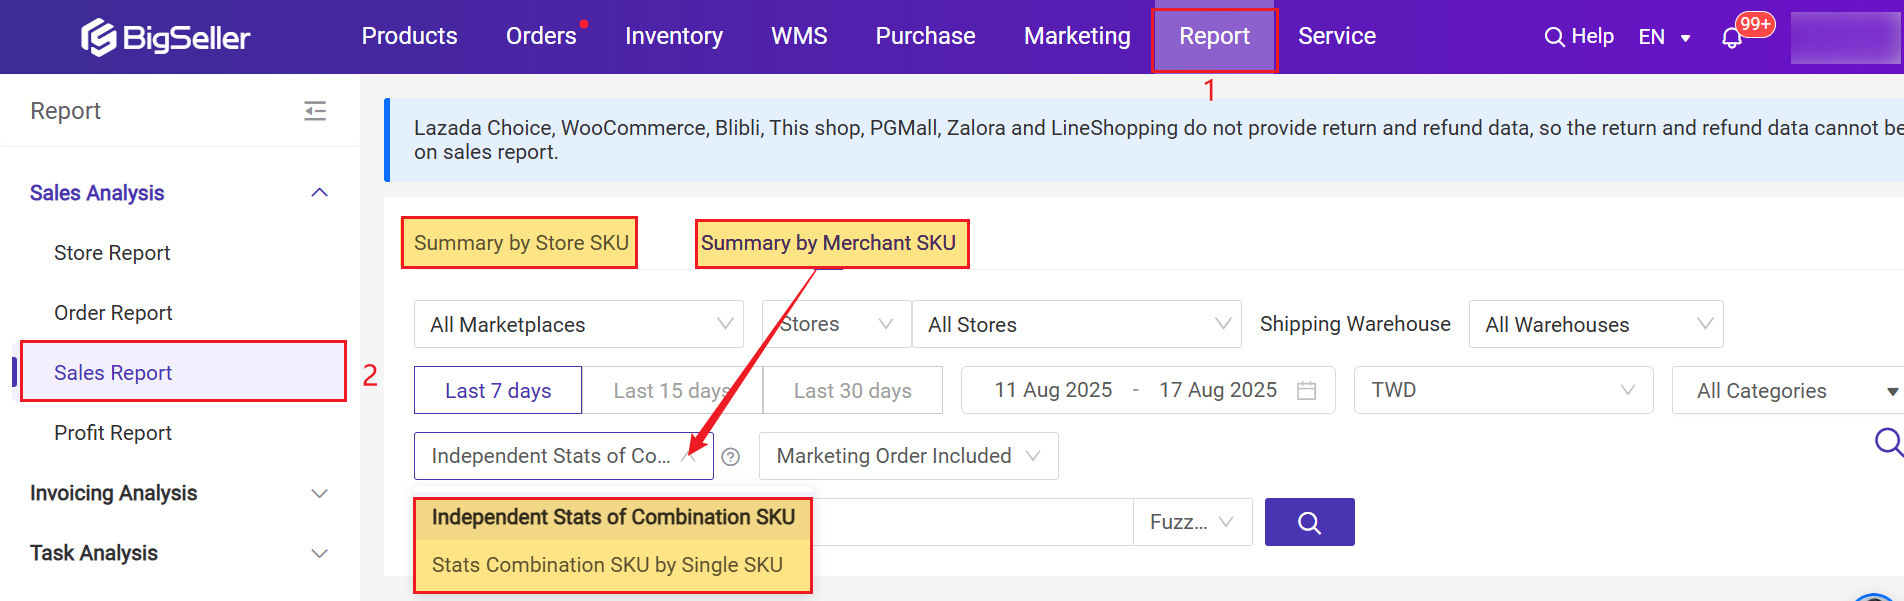This screenshot has width=1904, height=601.
Task: Collapse the Report sidebar menu icon
Action: click(x=315, y=111)
